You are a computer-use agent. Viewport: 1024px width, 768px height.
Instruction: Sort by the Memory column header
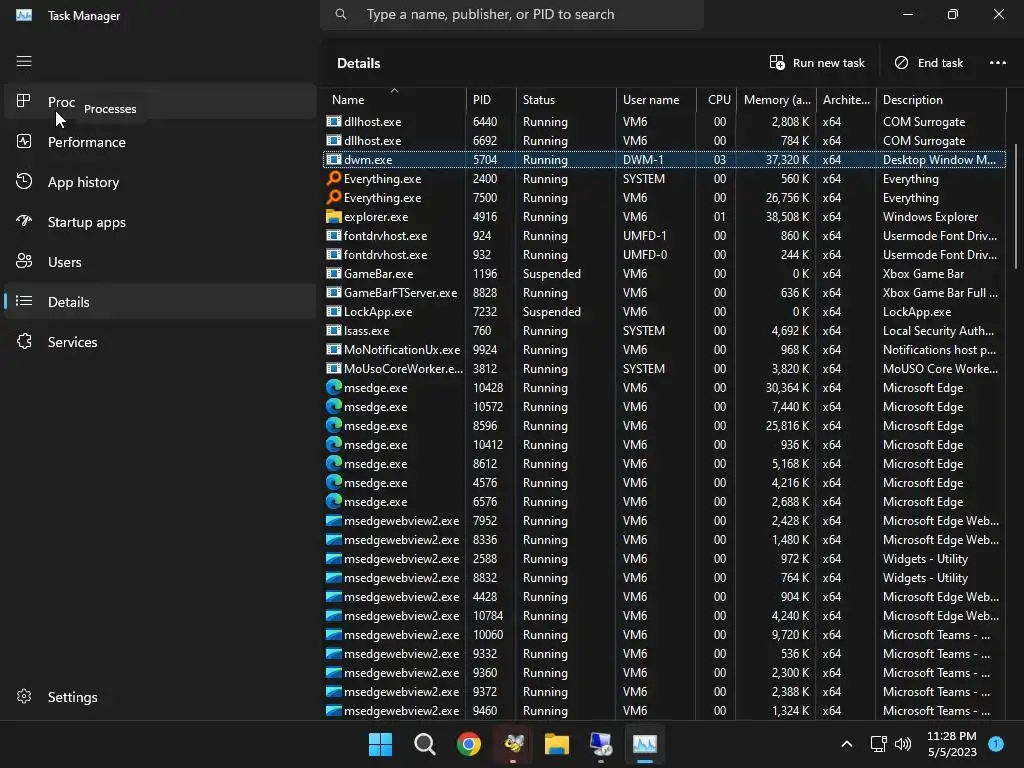click(776, 99)
